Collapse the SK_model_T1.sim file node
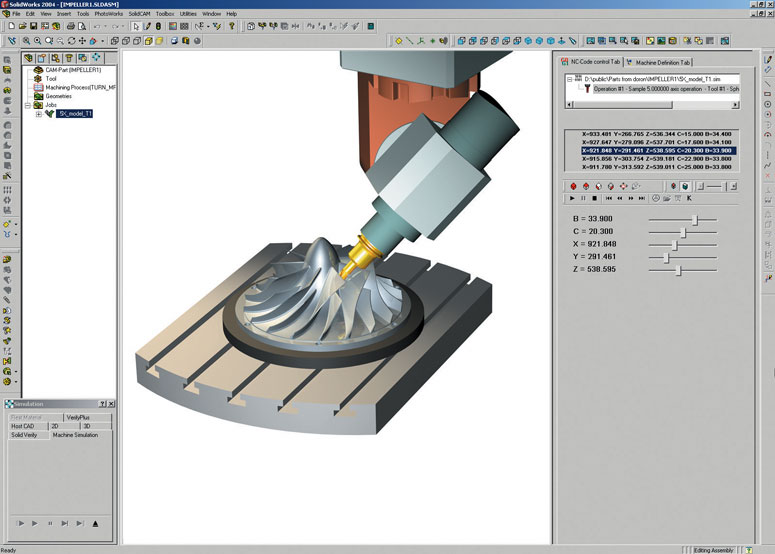 pos(569,79)
